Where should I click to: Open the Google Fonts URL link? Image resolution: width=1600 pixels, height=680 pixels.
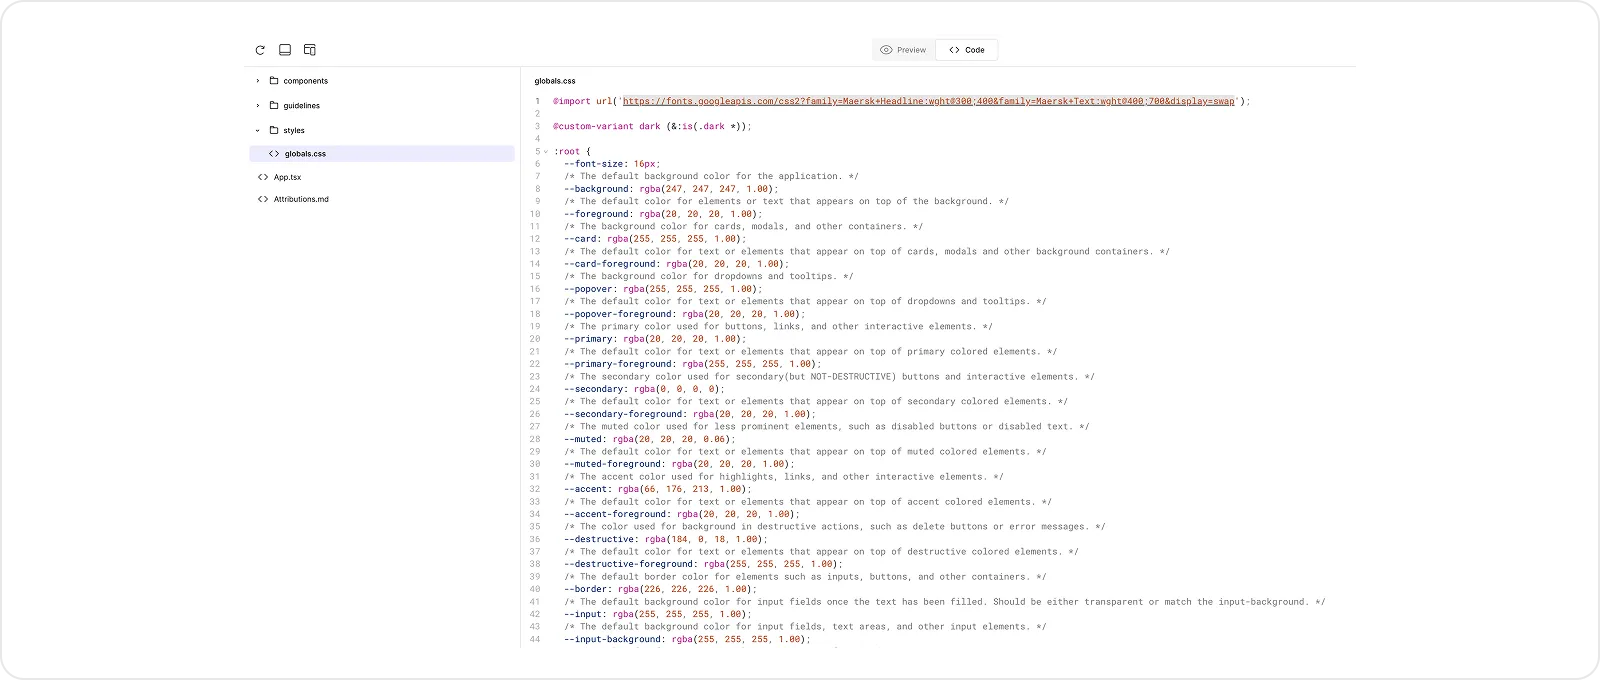coord(928,101)
